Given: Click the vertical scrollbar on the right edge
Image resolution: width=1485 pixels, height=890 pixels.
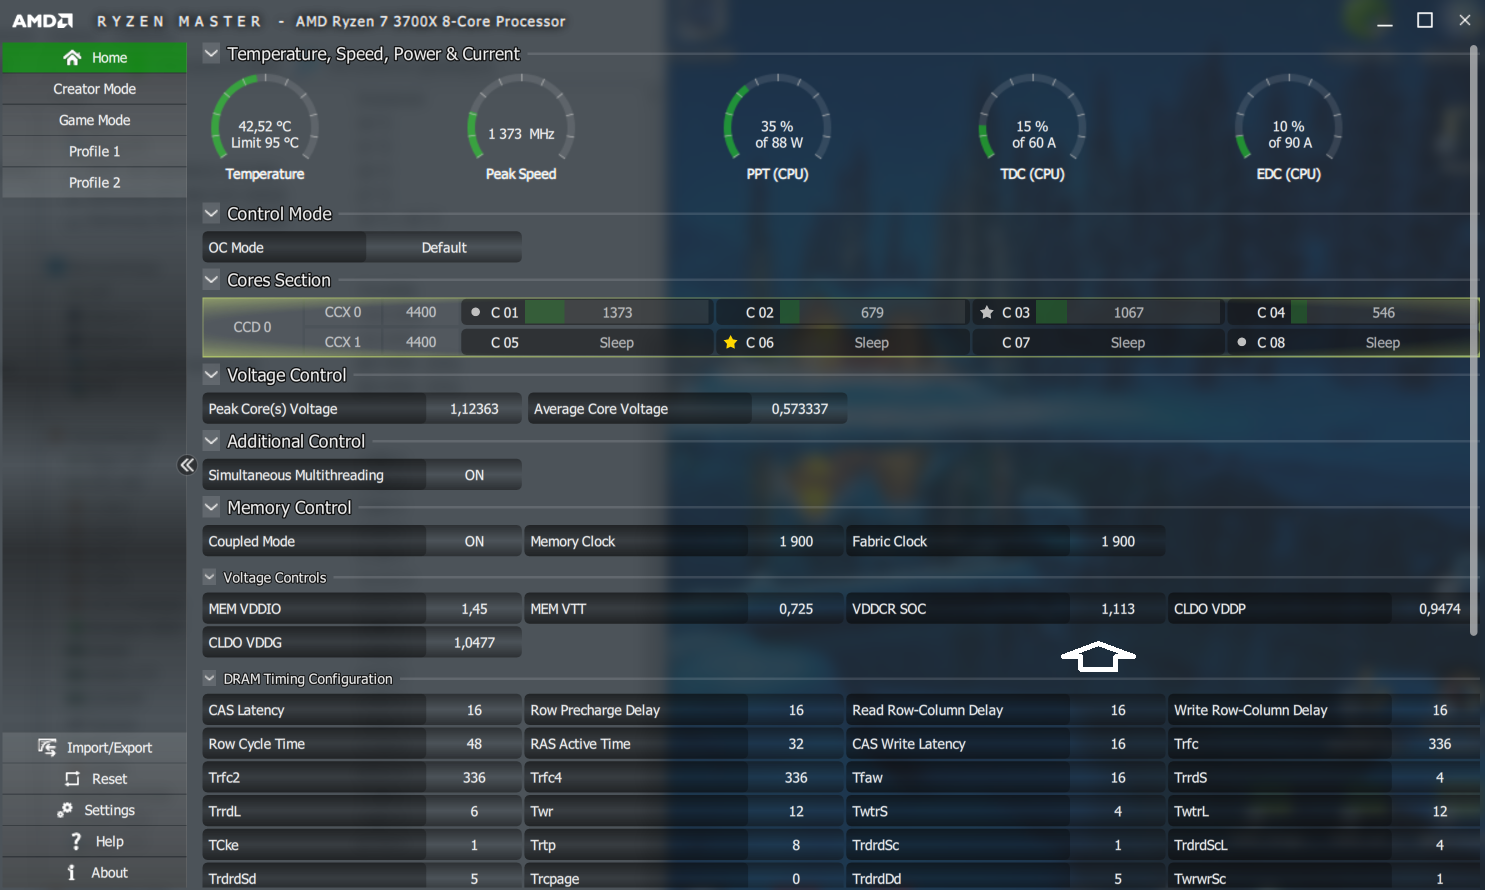Looking at the screenshot, I should point(1473,340).
